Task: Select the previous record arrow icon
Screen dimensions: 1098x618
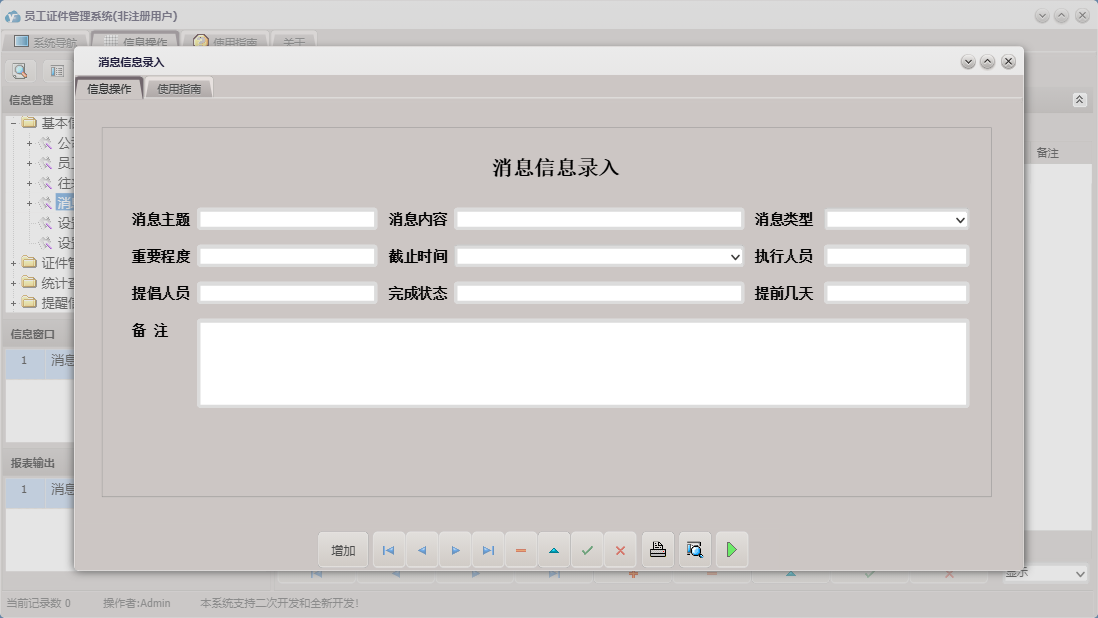Action: coord(421,549)
